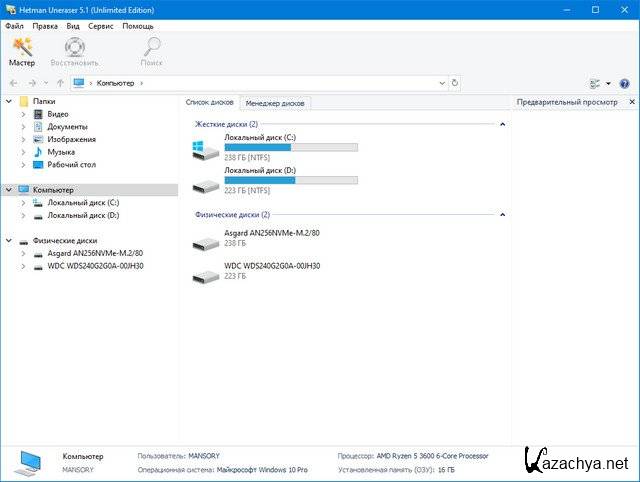Launch the Мастер recovery wizard

[21, 52]
